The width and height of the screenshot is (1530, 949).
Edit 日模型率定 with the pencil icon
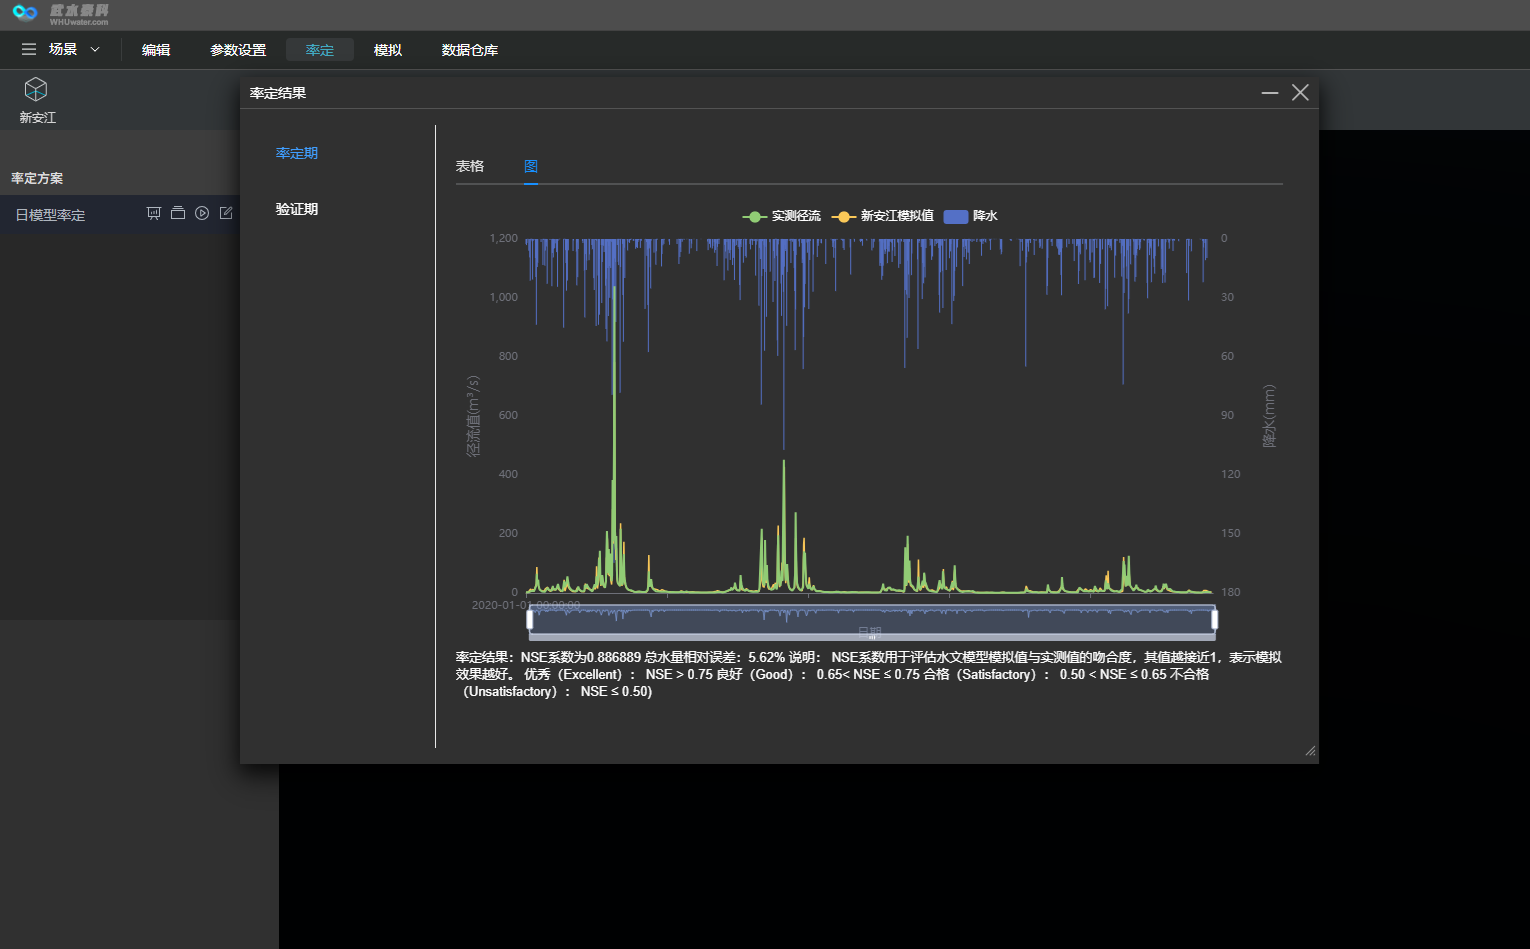coord(226,213)
